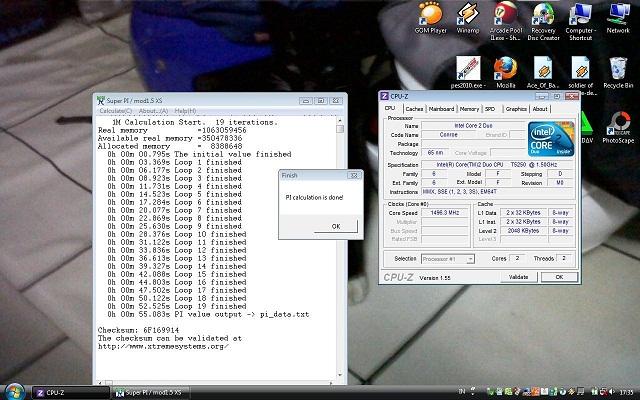The image size is (640, 400).
Task: Click the scroll down arrow in Super PI
Action: click(340, 375)
